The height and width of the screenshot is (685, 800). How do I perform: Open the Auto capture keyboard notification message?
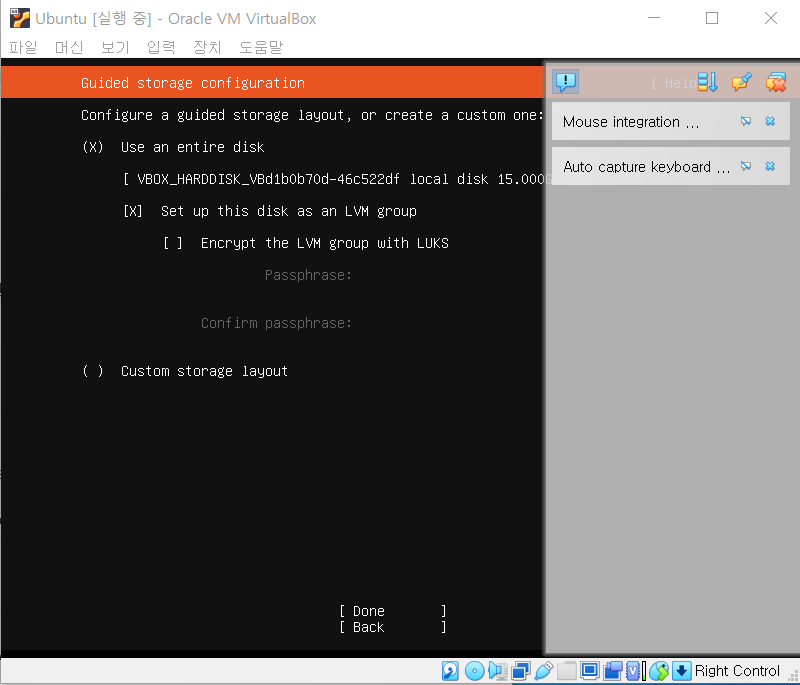pyautogui.click(x=646, y=167)
